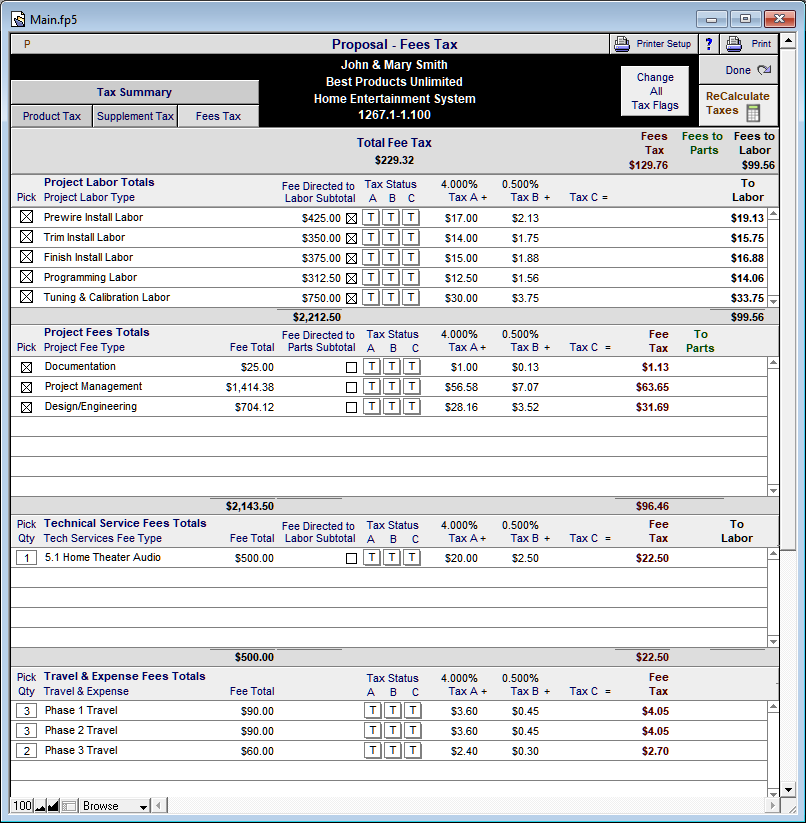Click scroll up arrow in Project Labor list
This screenshot has width=806, height=823.
click(x=773, y=214)
